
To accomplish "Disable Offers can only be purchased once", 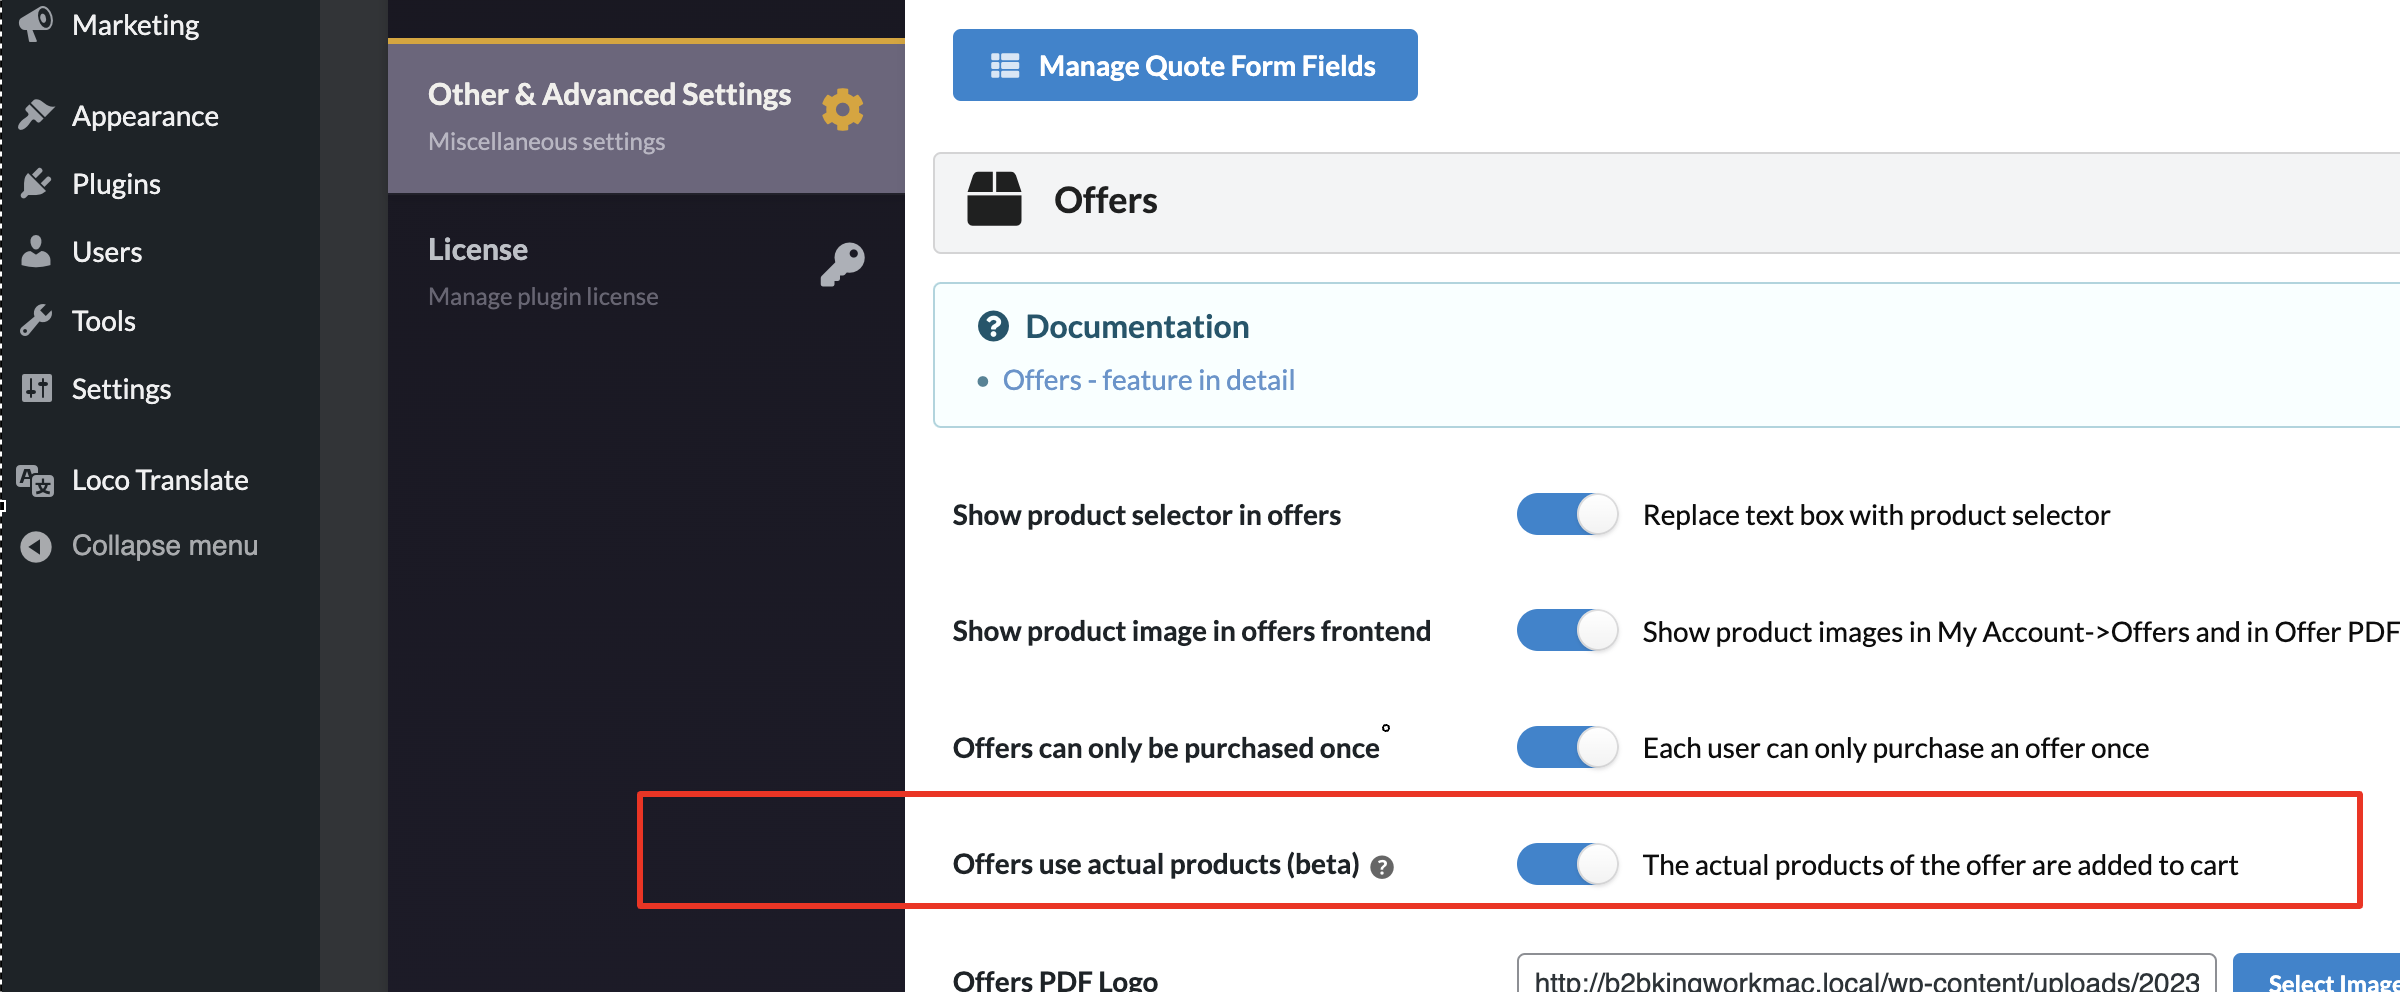I will click(1567, 747).
